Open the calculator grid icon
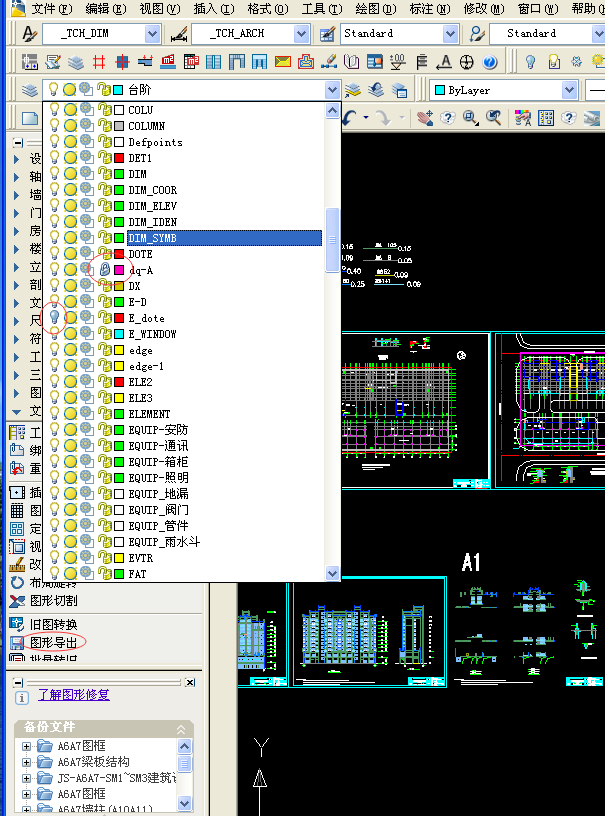The image size is (605, 816). (x=546, y=118)
